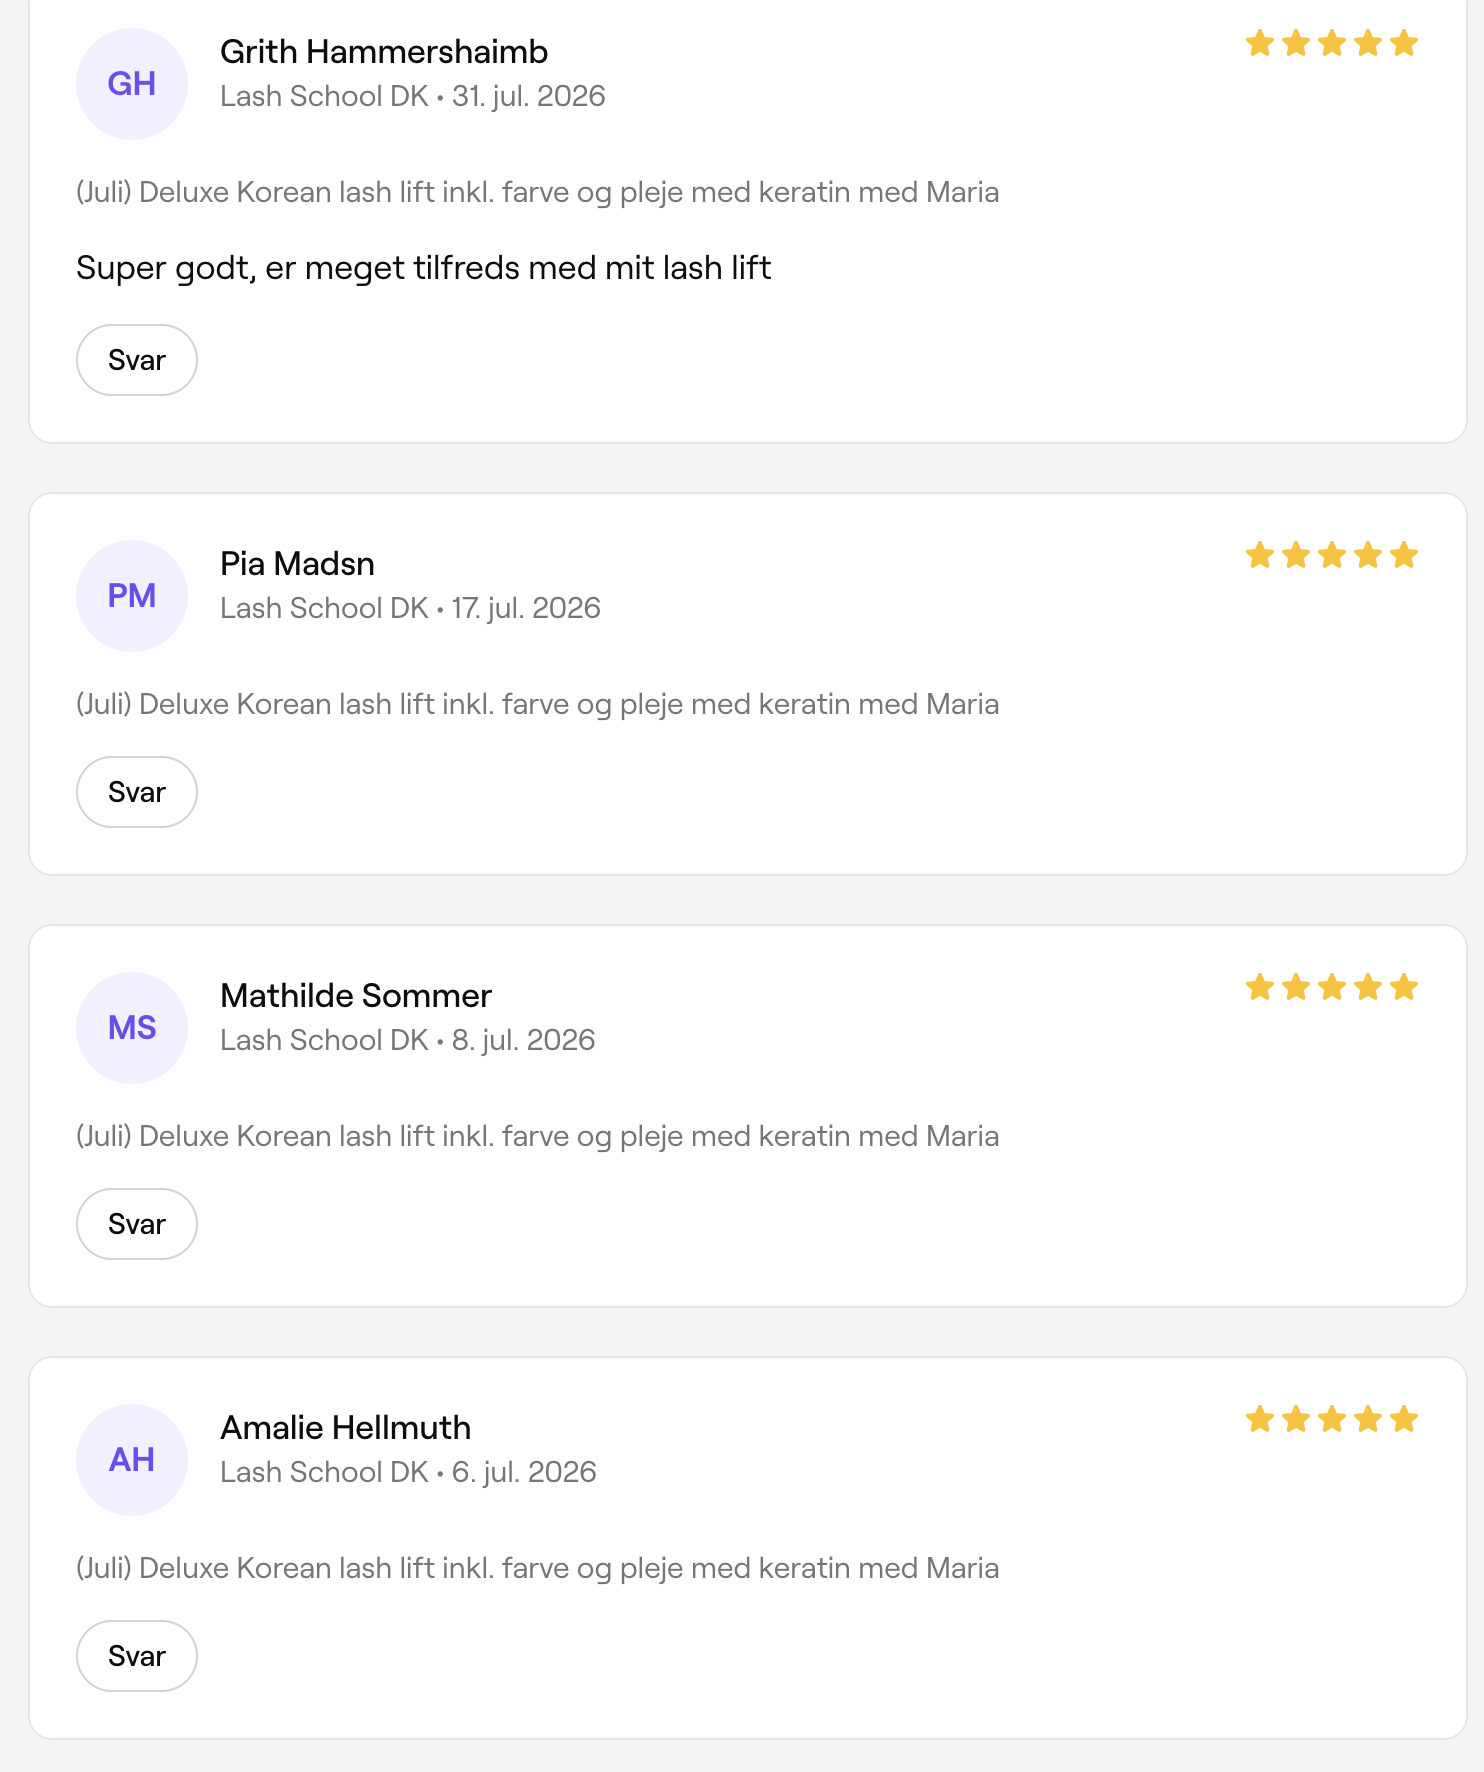
Task: Click the PM avatar for Pia Madsn
Action: tap(132, 596)
